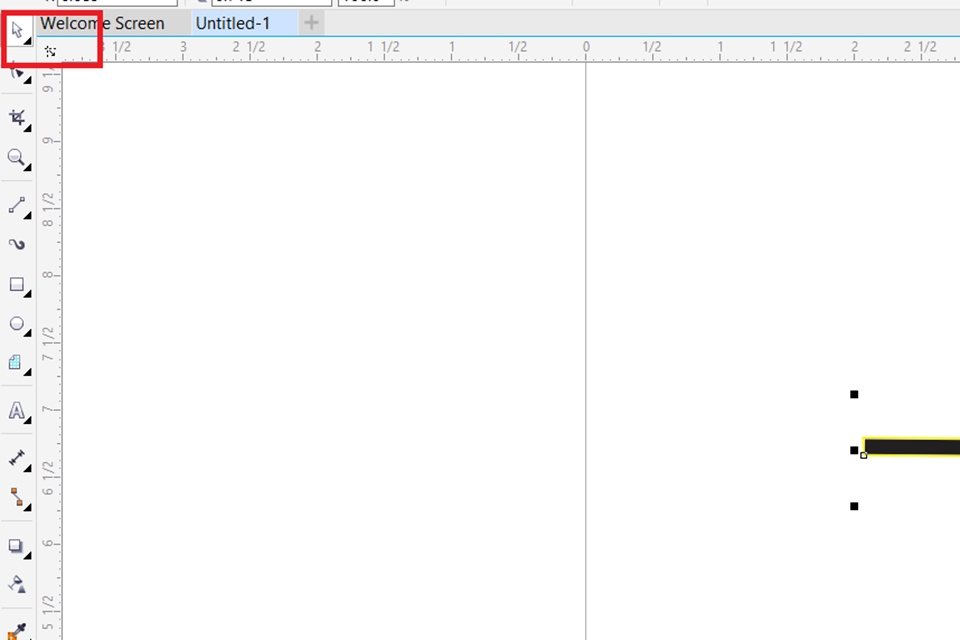Create a new document with the plus button
This screenshot has height=640, width=960.
(x=310, y=23)
